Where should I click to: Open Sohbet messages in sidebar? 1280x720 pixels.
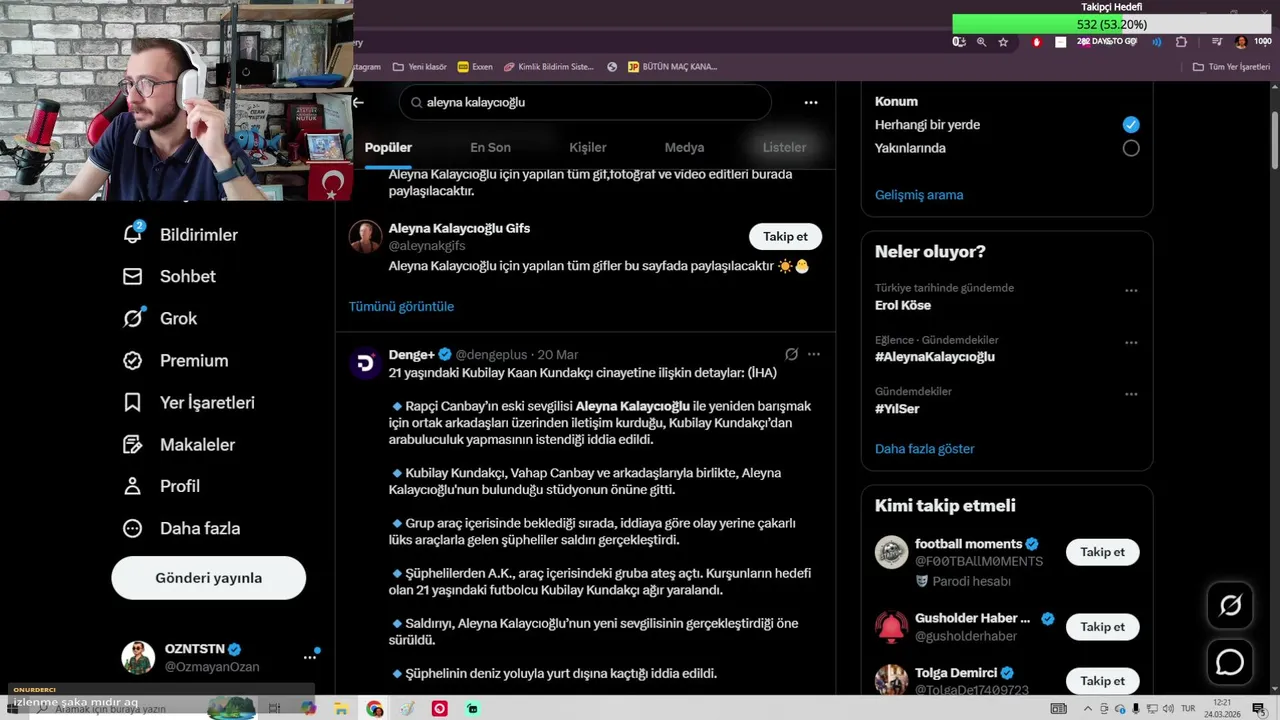click(169, 277)
